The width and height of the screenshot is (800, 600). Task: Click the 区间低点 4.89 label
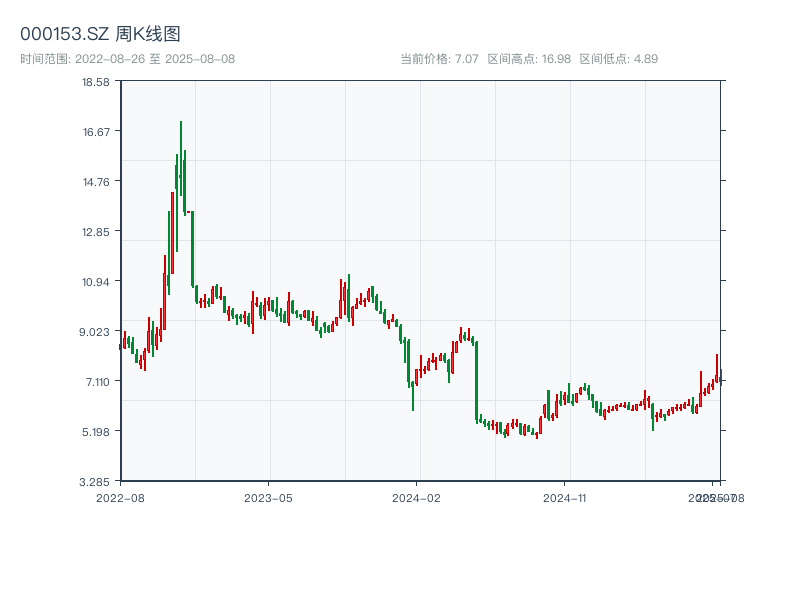click(x=618, y=59)
